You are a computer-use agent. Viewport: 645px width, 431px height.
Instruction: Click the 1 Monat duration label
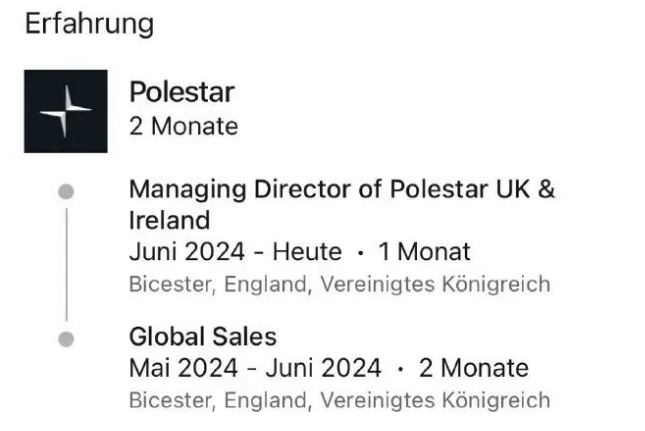(x=424, y=251)
